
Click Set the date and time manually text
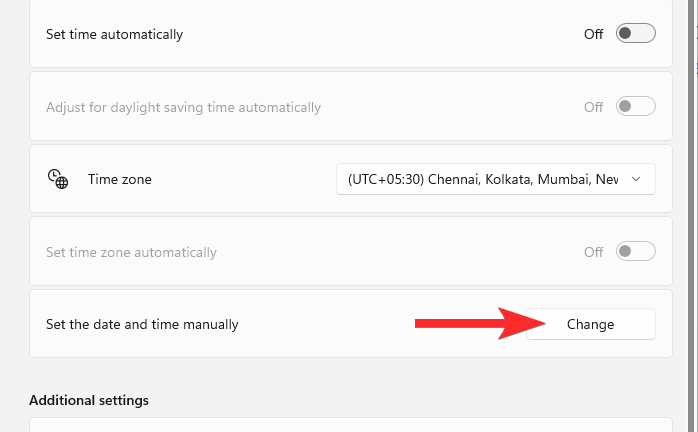pos(142,324)
